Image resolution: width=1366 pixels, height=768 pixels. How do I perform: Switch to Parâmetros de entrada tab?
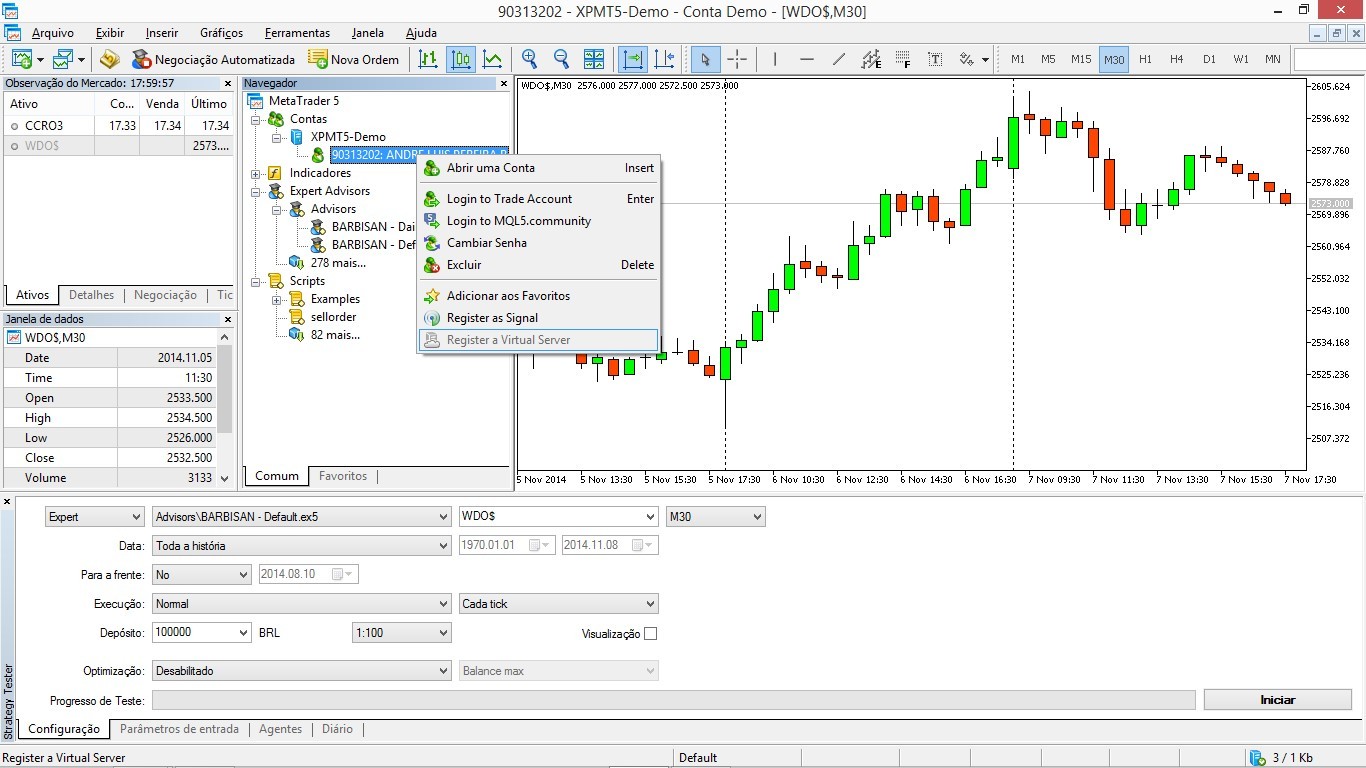pos(179,729)
